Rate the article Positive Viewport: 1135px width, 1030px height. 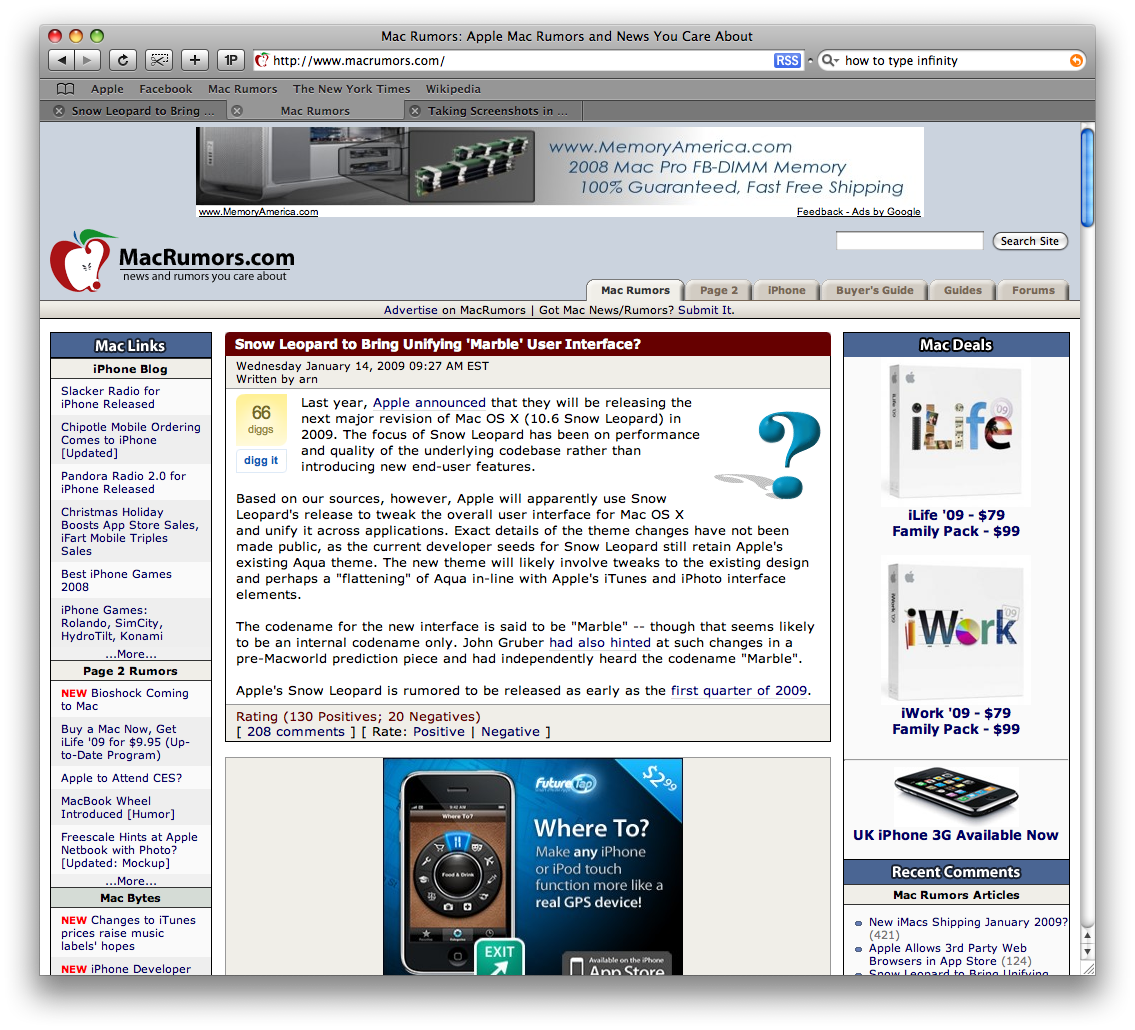pos(439,732)
